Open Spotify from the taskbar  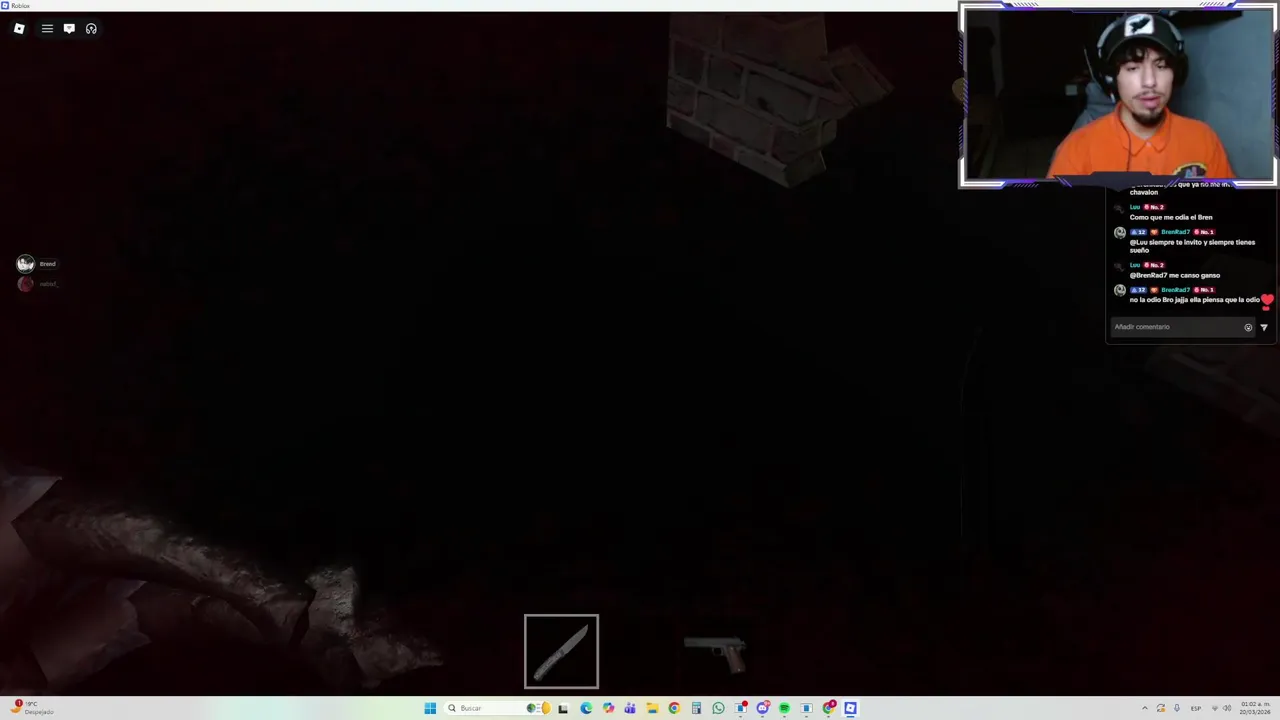(x=784, y=708)
